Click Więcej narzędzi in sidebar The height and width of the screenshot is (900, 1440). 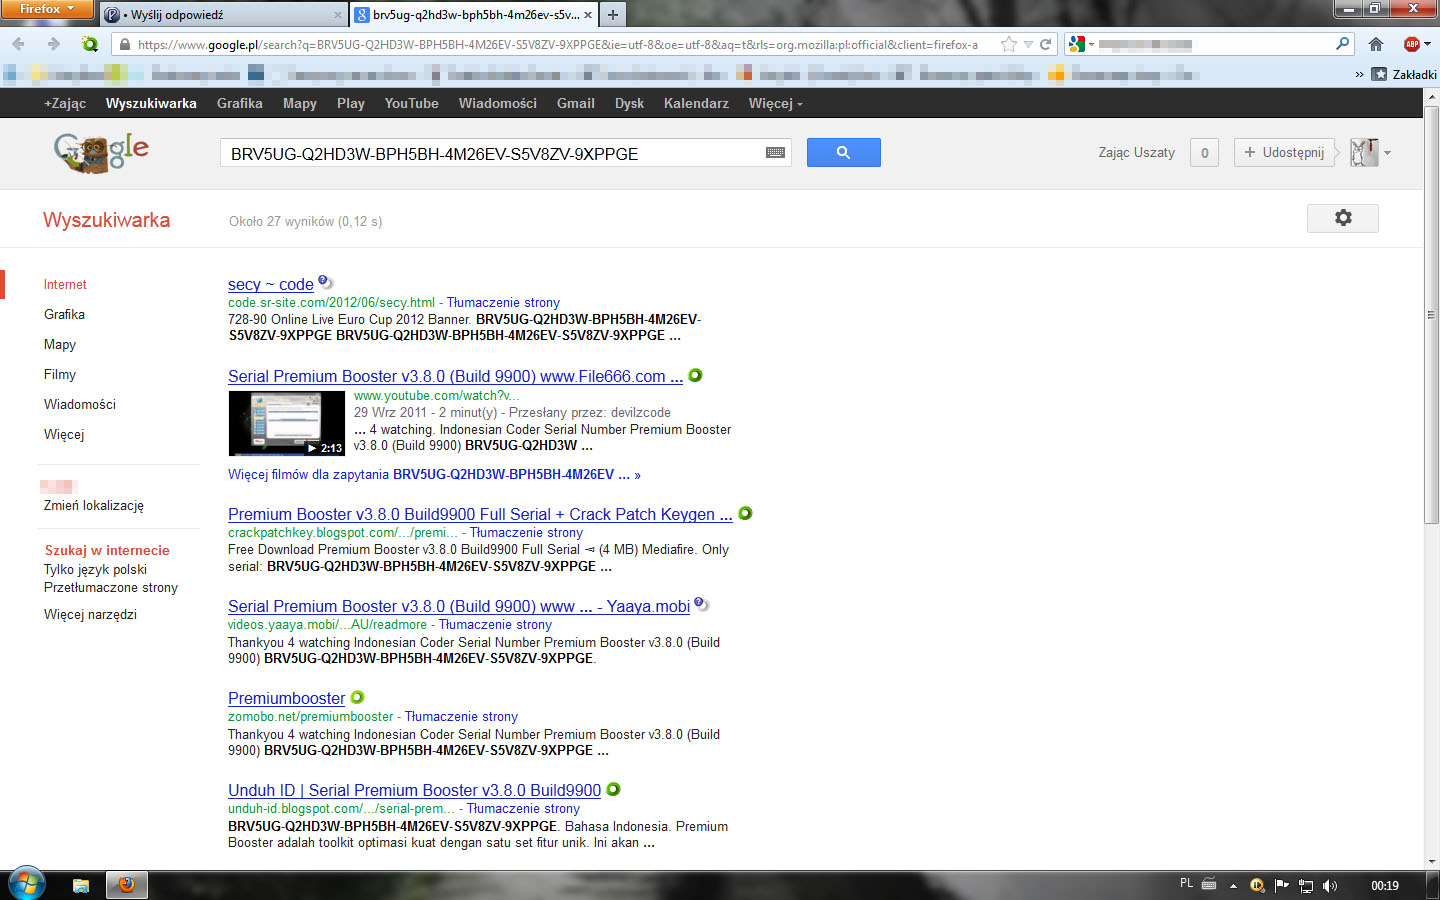(x=90, y=614)
